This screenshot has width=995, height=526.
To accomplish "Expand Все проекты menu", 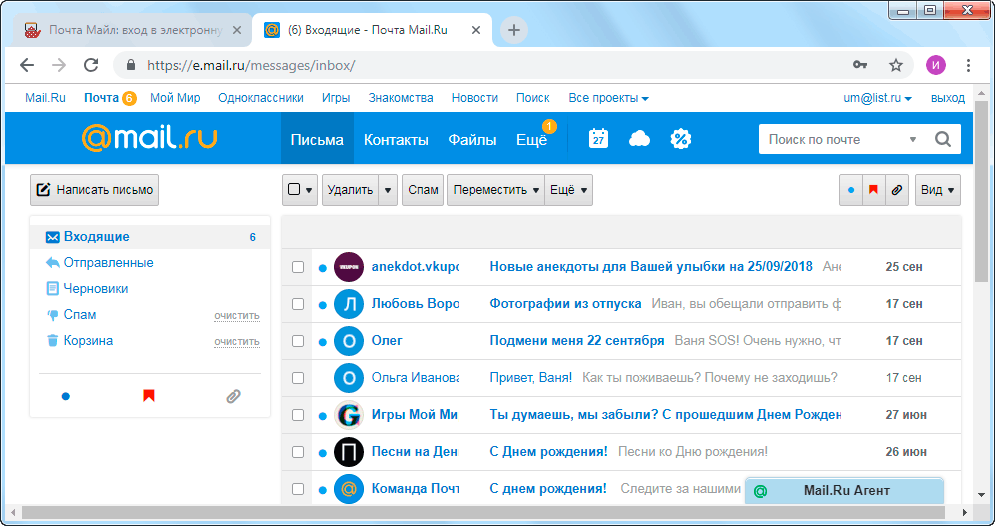I will [x=608, y=98].
